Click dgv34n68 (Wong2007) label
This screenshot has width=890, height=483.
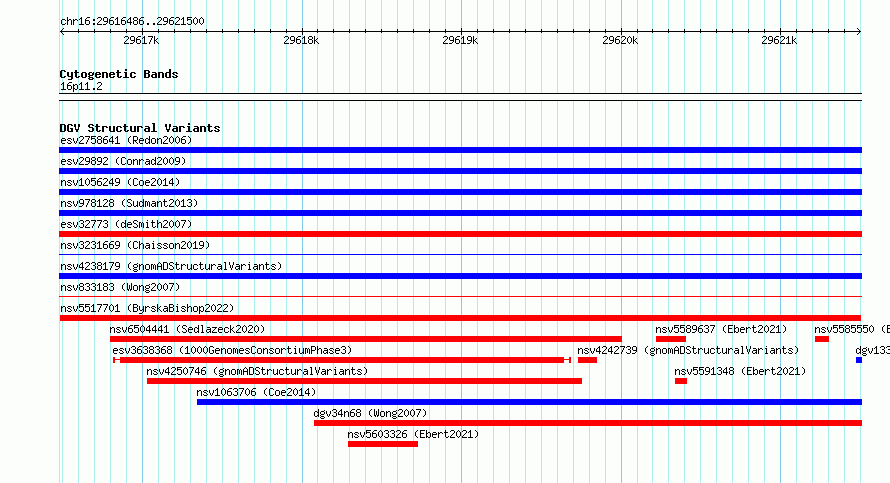[x=370, y=413]
